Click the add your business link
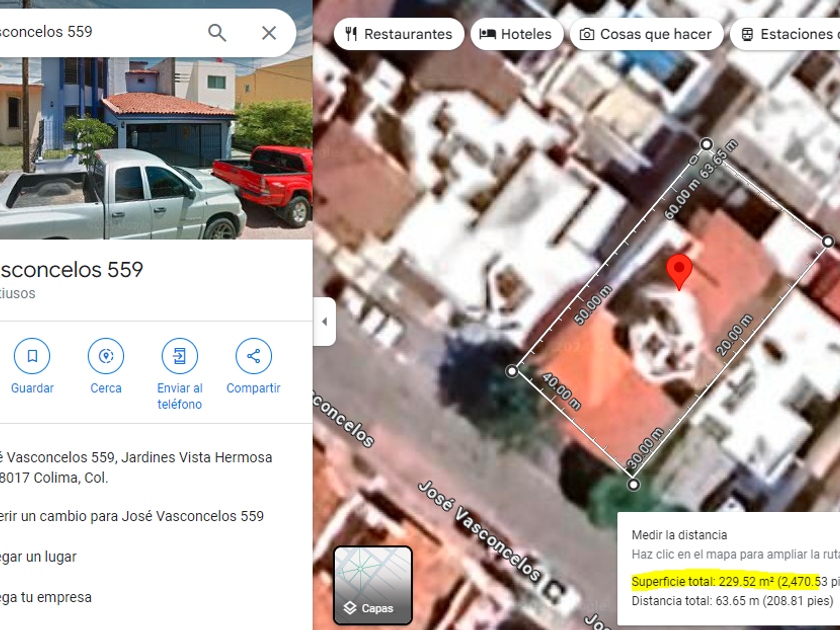This screenshot has height=630, width=840. (46, 597)
